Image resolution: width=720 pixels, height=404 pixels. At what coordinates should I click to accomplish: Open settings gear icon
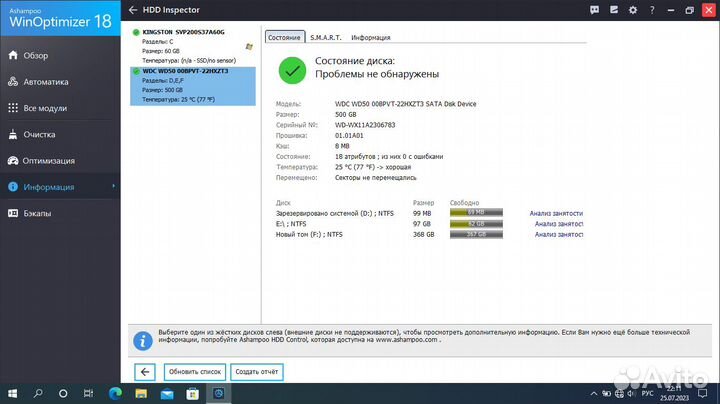tap(633, 10)
